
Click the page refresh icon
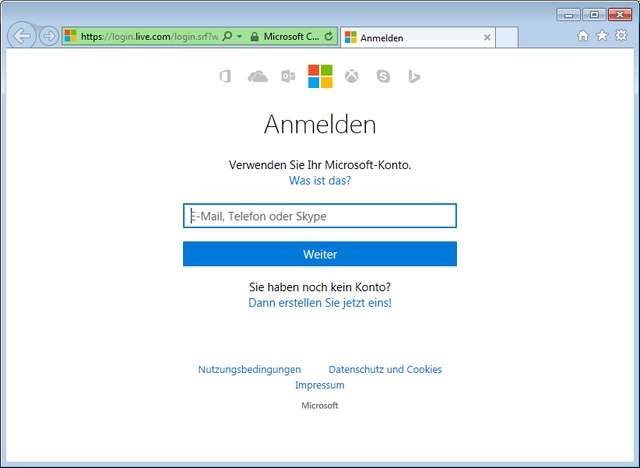click(328, 37)
